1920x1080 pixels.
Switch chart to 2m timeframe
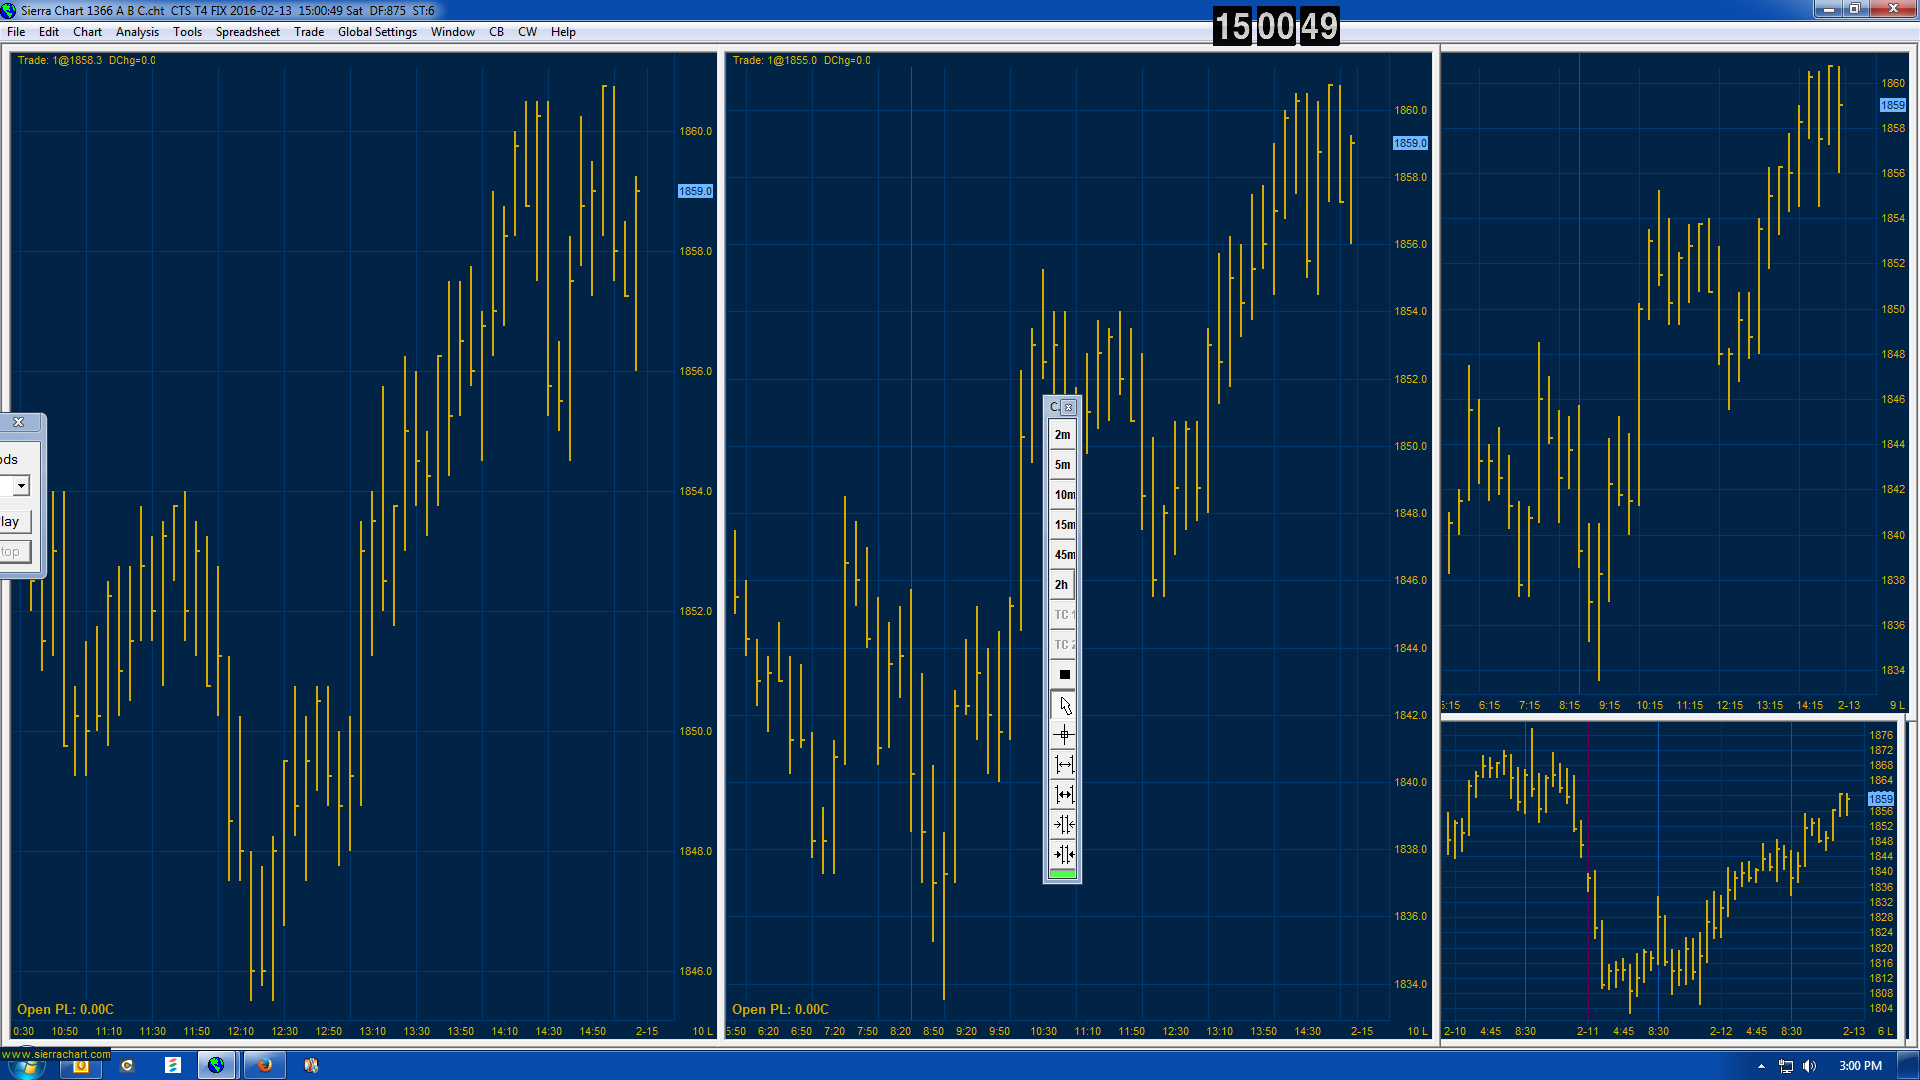pos(1062,435)
